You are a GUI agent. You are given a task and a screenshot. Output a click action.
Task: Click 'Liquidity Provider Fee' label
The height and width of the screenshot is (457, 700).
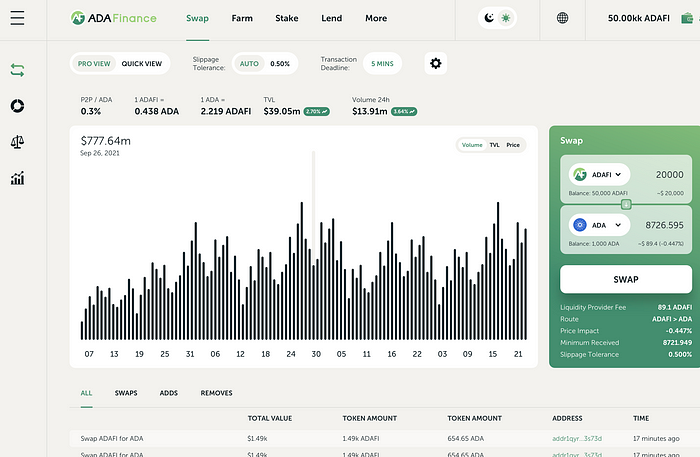(x=593, y=307)
